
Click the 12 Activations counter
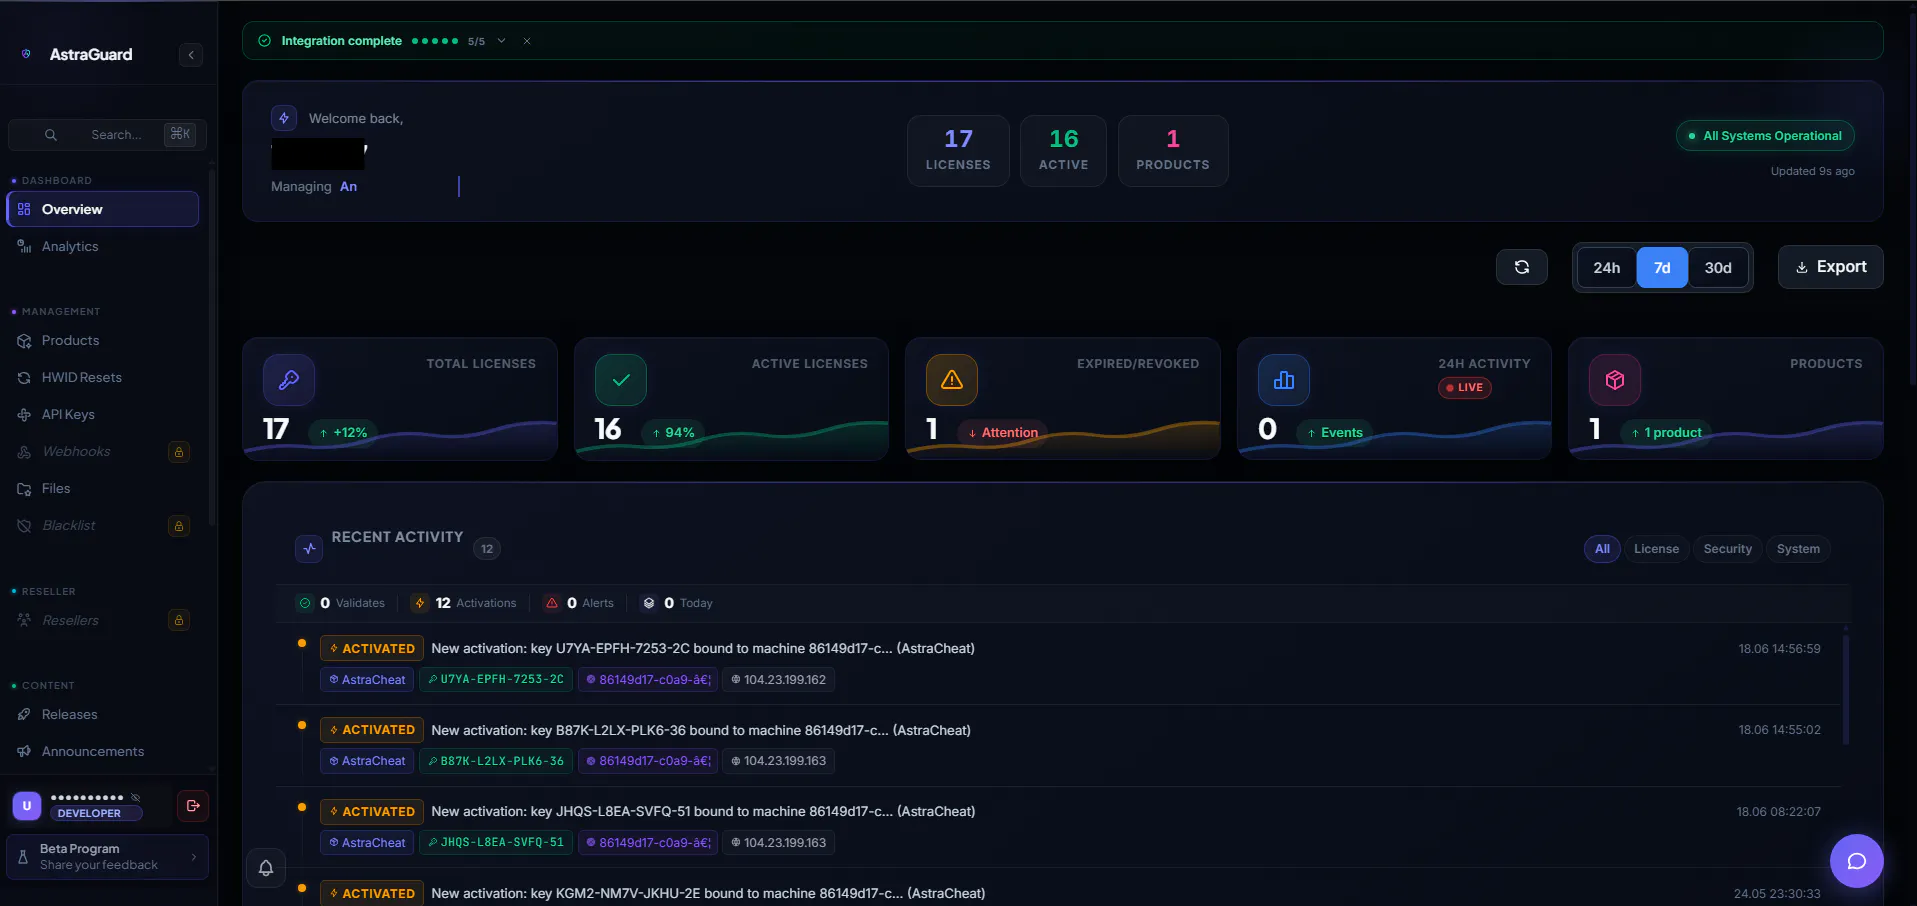point(465,603)
